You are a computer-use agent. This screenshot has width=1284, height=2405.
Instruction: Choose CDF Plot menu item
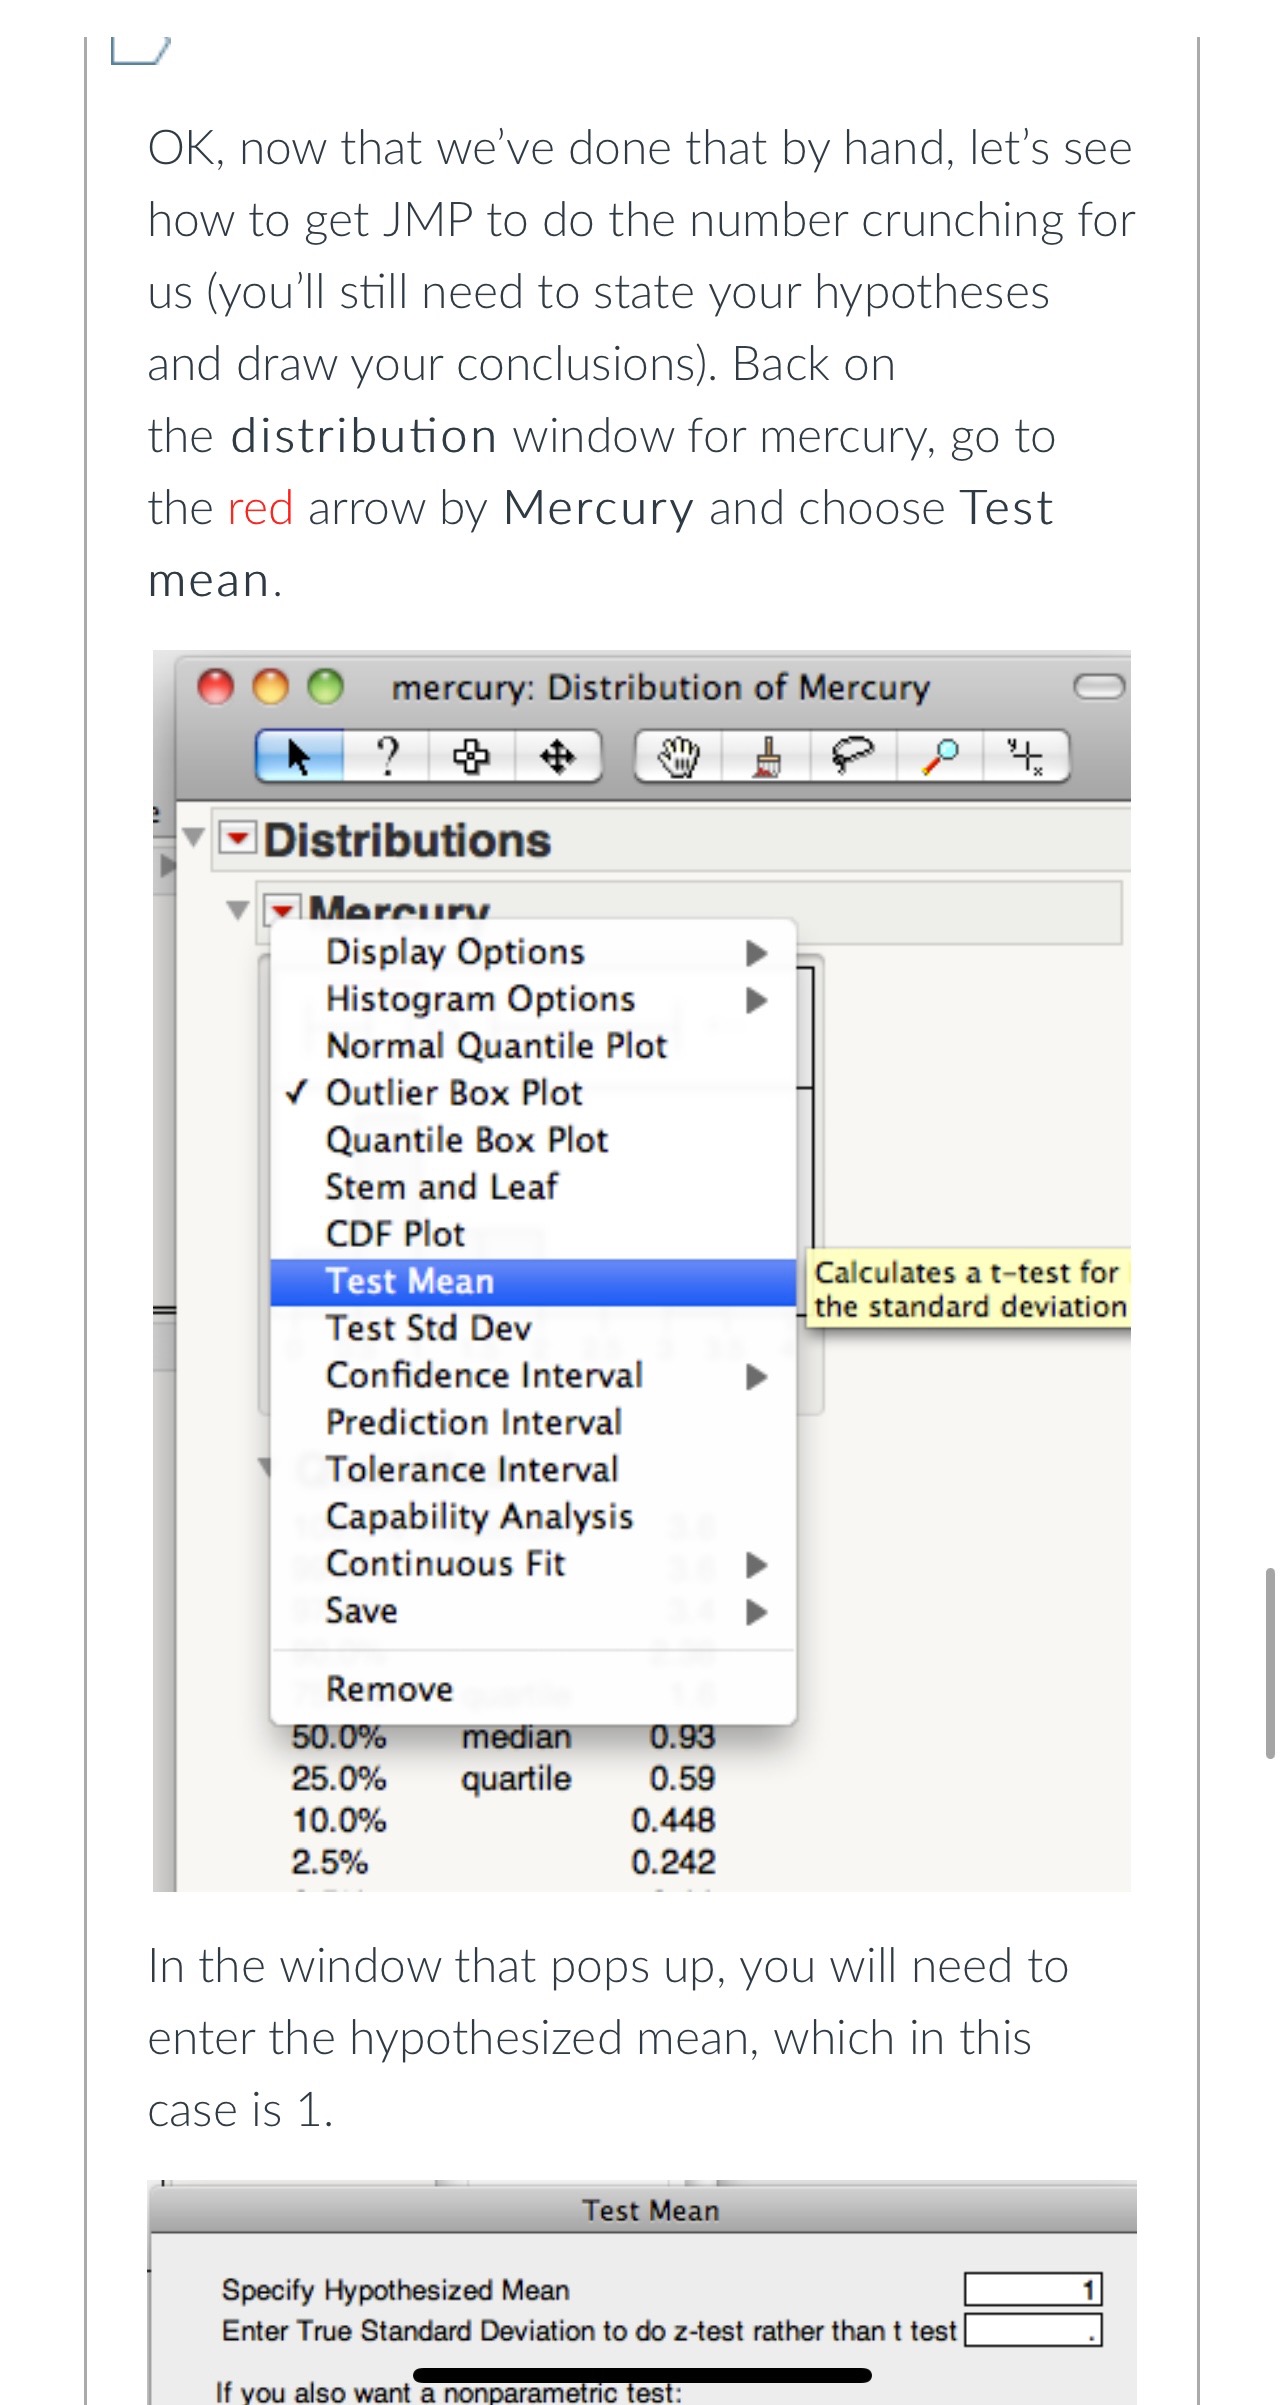pos(533,1234)
